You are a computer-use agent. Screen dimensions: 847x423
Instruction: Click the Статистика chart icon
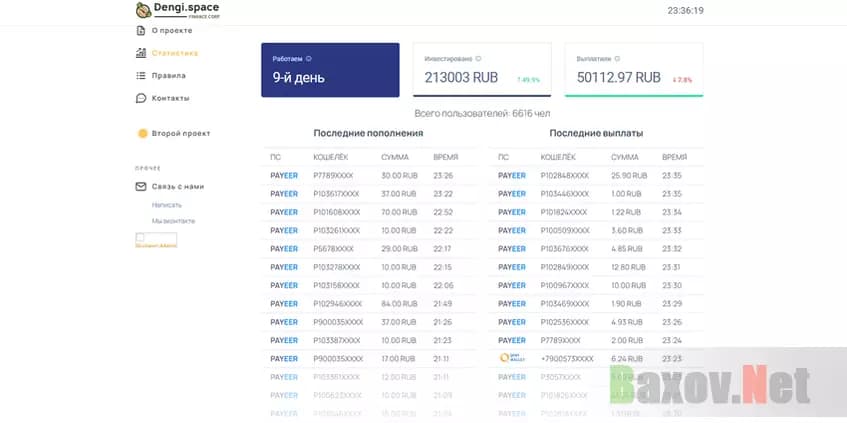point(141,53)
